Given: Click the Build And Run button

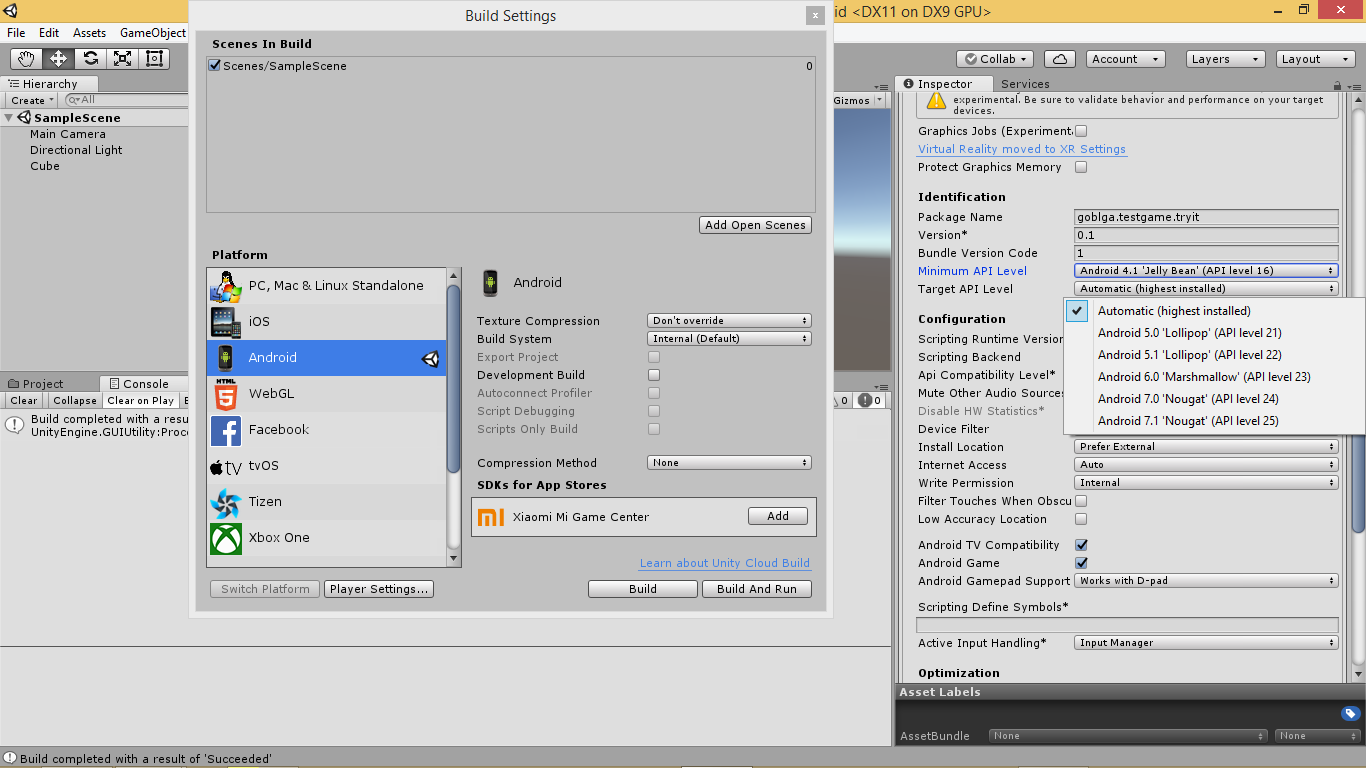Looking at the screenshot, I should tap(757, 589).
